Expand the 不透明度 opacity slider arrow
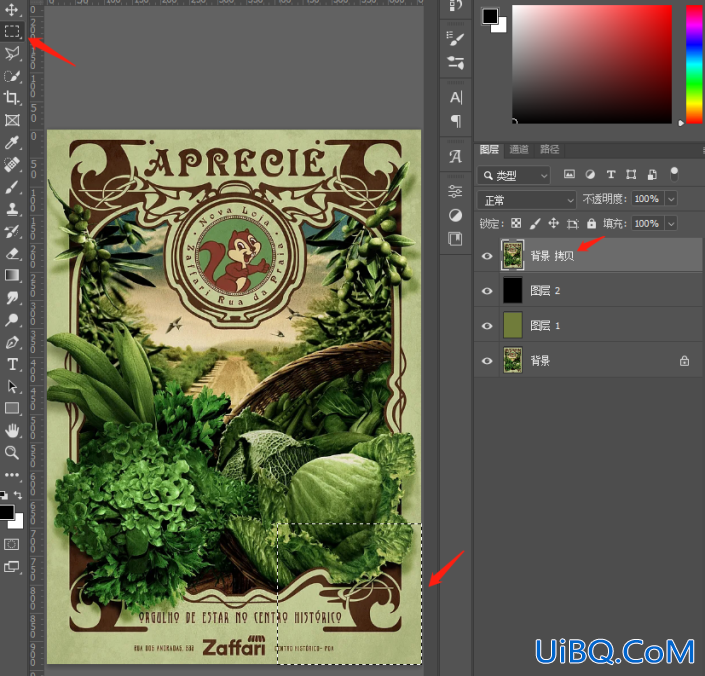 pyautogui.click(x=671, y=199)
